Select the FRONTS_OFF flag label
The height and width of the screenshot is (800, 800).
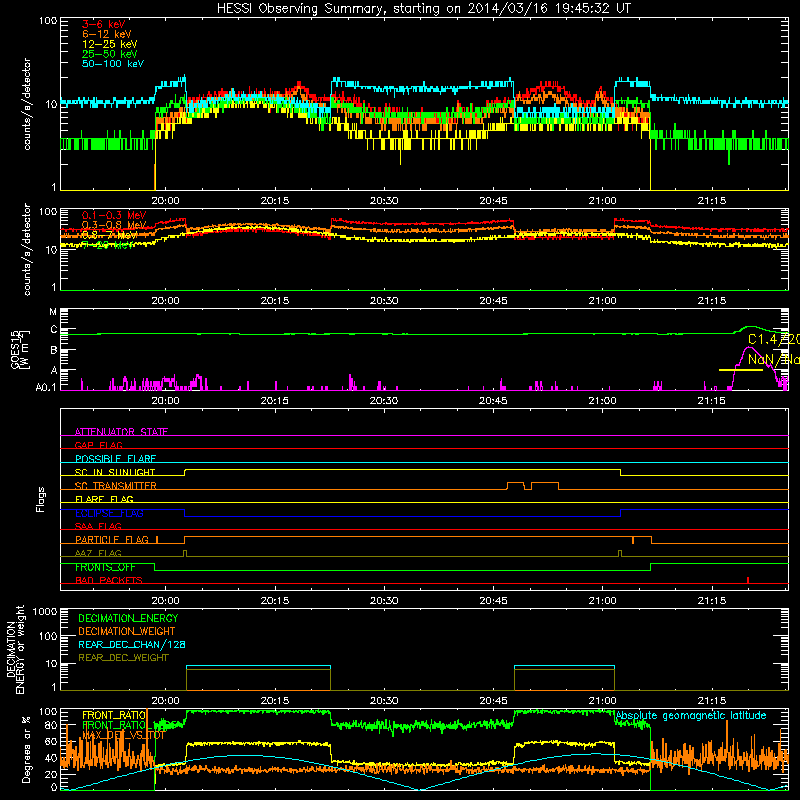pyautogui.click(x=105, y=567)
